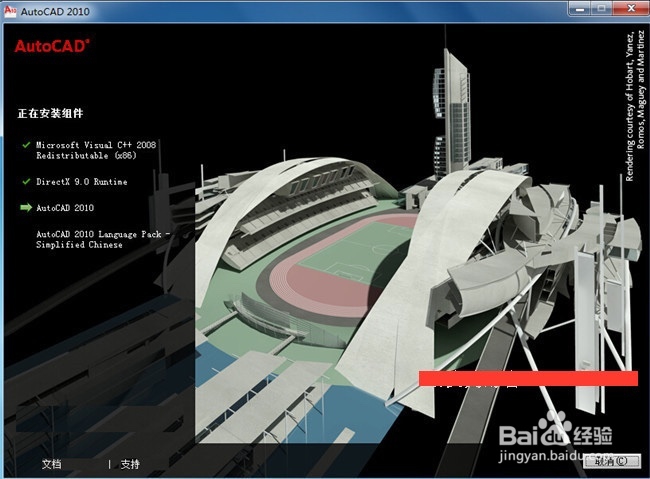Select 'AutoCAD 2010' component in install list
Screen dimensions: 650x479
click(65, 208)
